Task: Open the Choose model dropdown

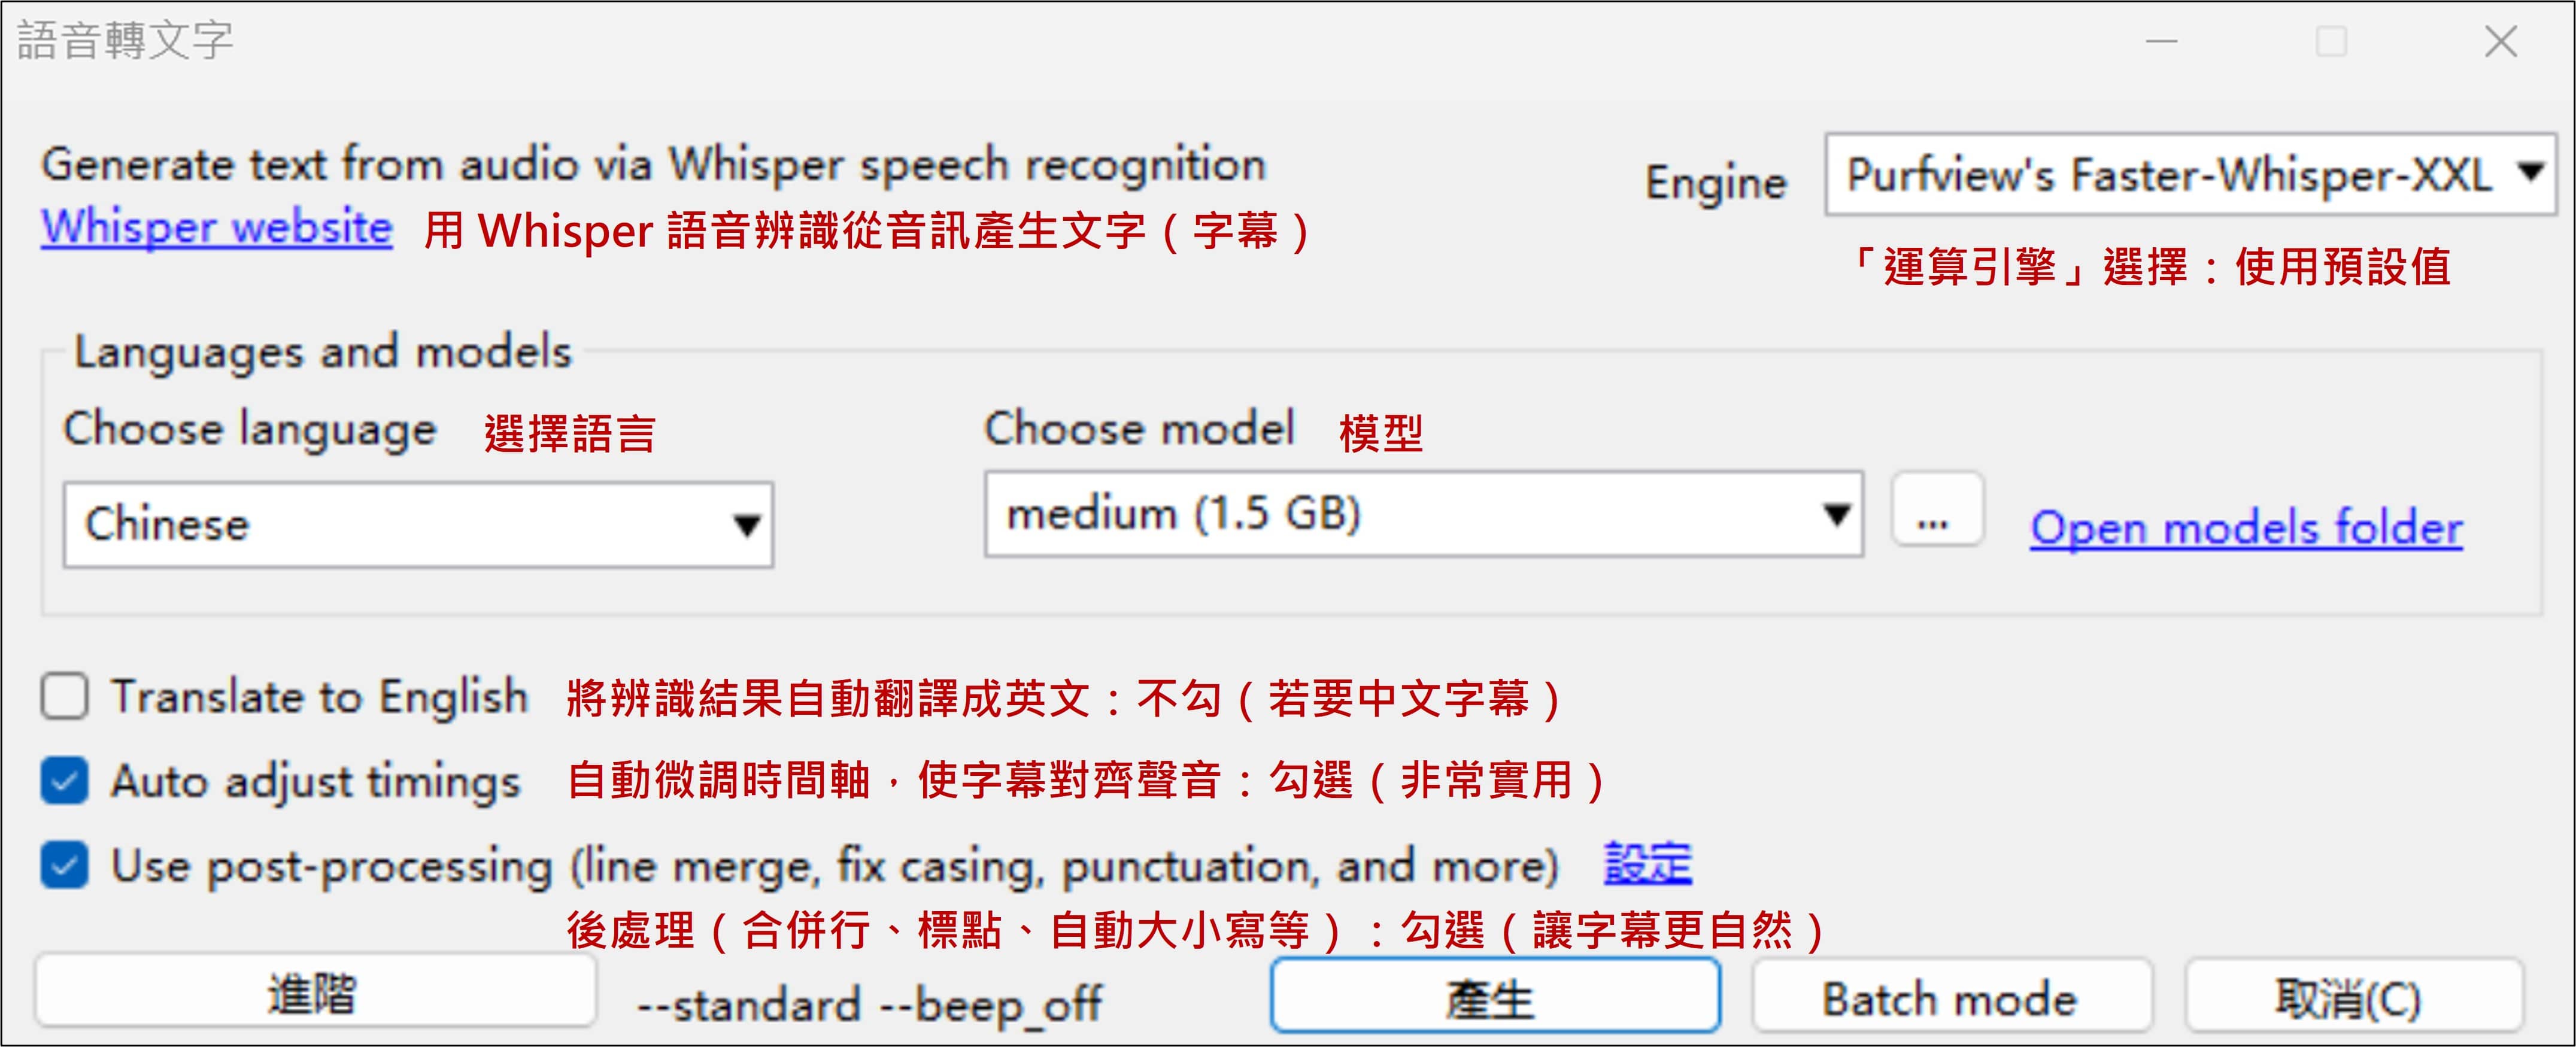Action: point(1422,515)
